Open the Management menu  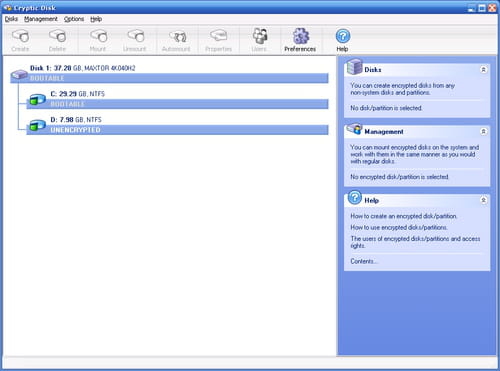(x=41, y=19)
